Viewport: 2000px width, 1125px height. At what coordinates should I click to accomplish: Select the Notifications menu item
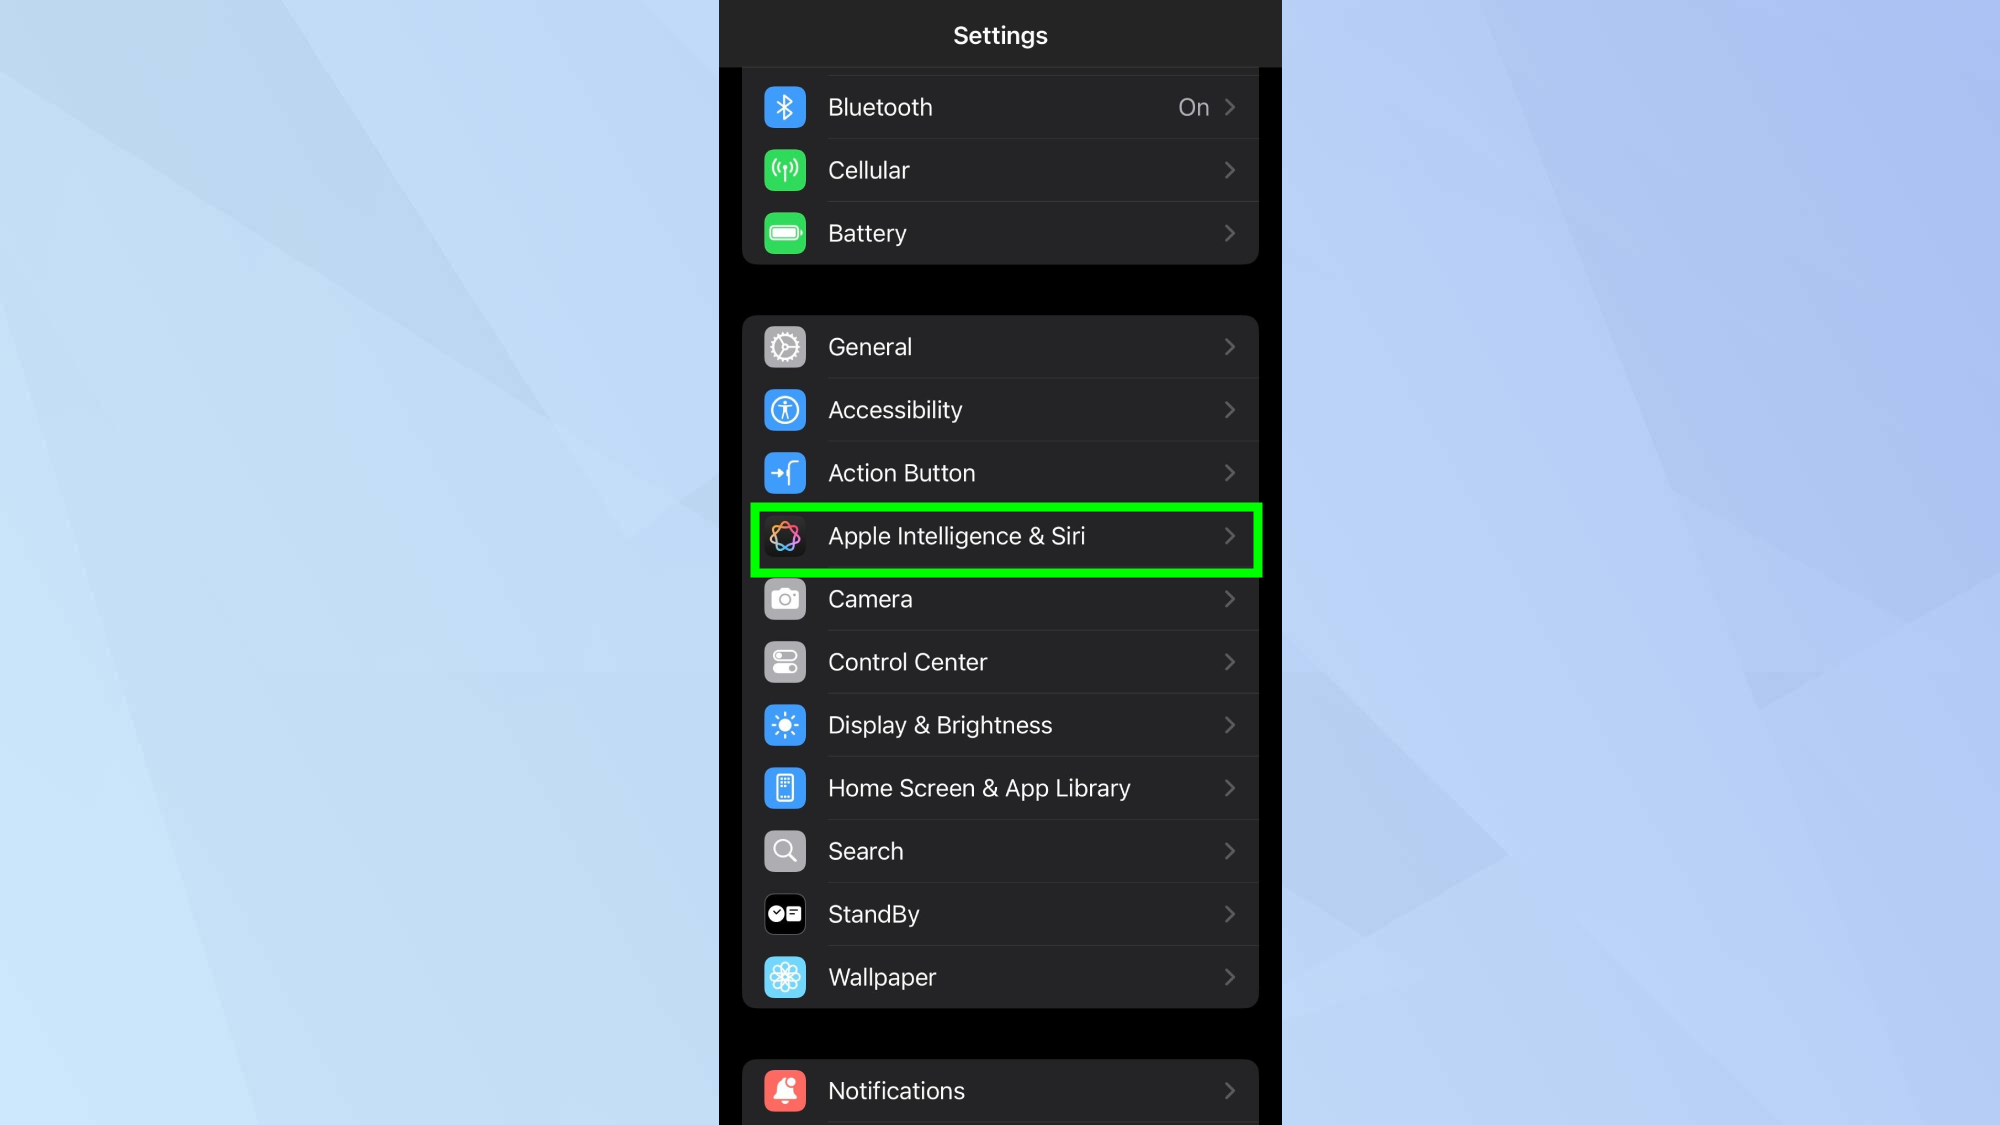point(1000,1089)
